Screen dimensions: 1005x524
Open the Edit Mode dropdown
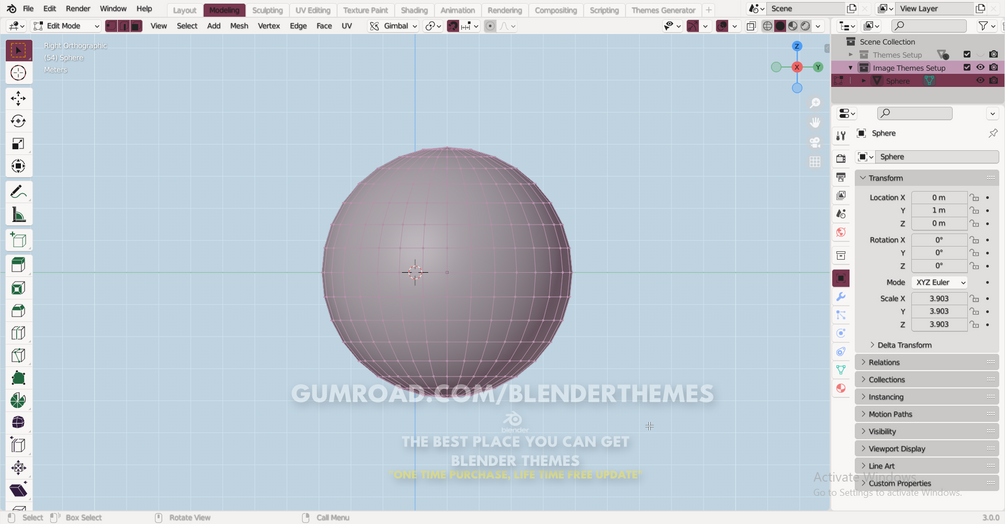(66, 26)
